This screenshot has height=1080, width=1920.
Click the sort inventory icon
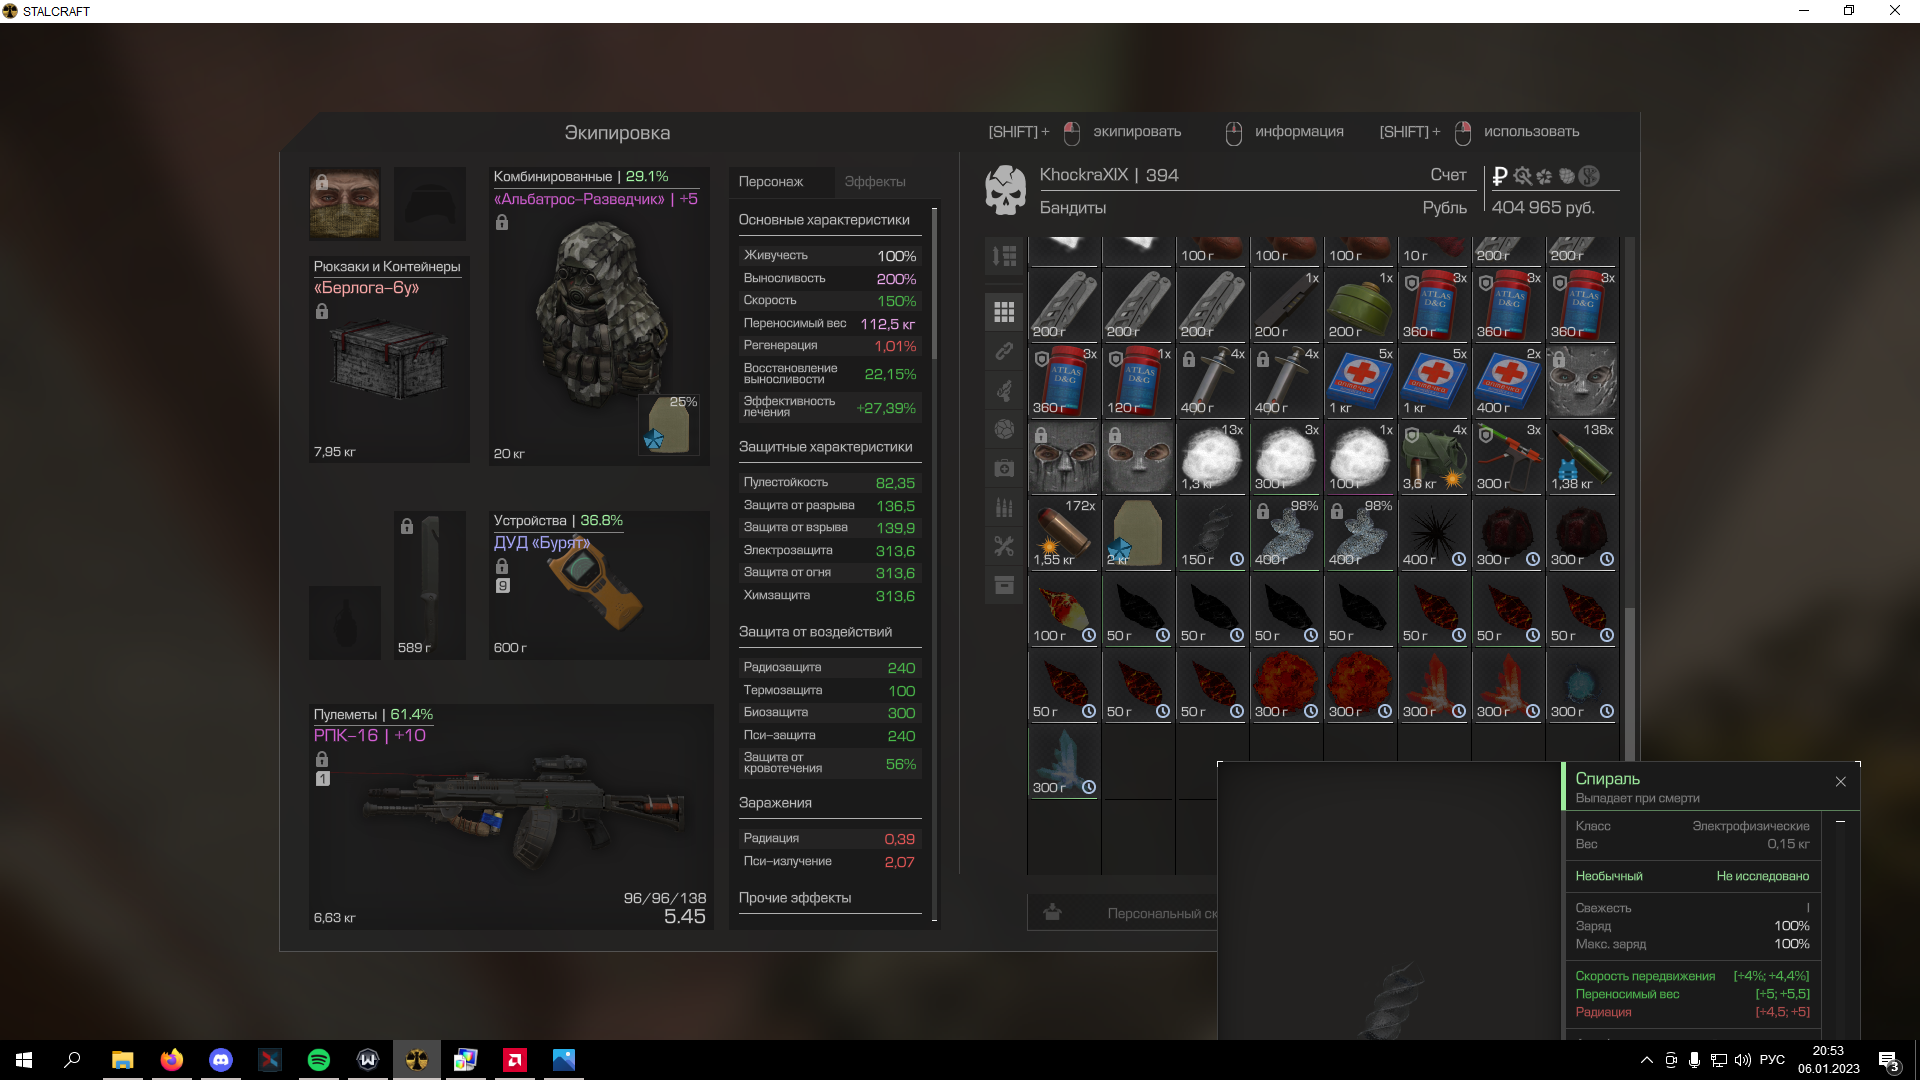coord(1004,256)
